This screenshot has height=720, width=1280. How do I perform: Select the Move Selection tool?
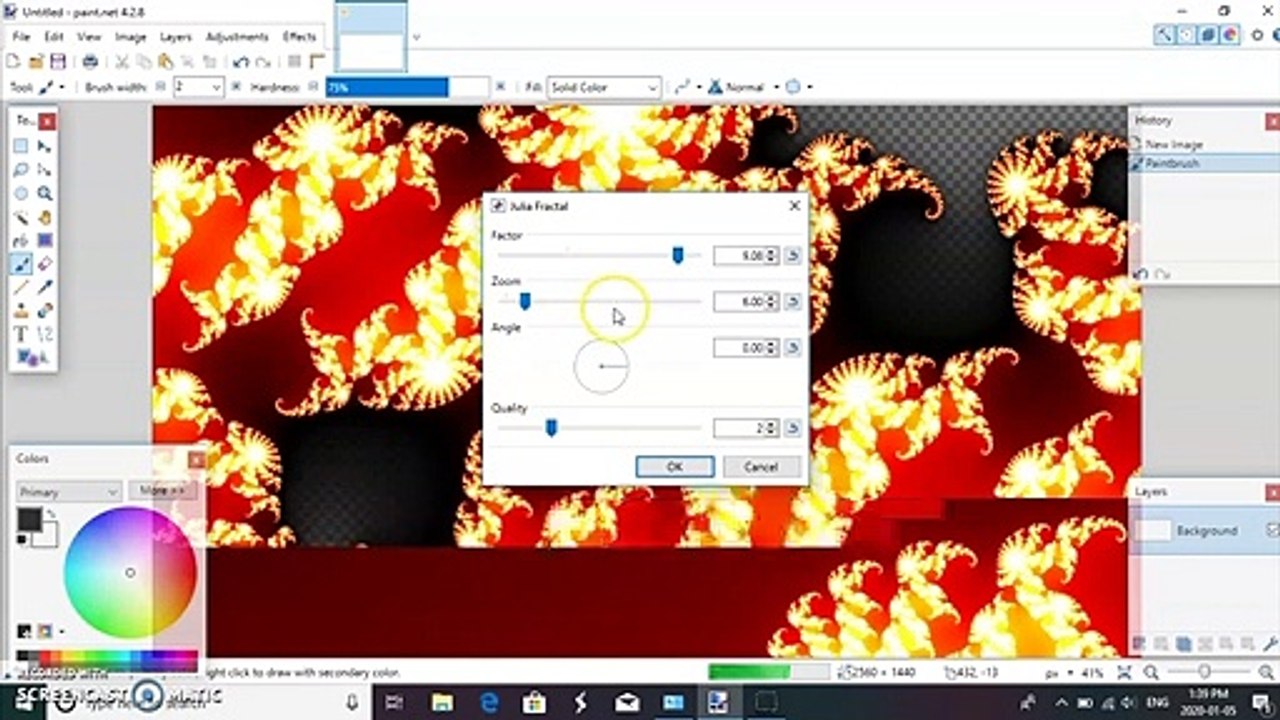45,170
